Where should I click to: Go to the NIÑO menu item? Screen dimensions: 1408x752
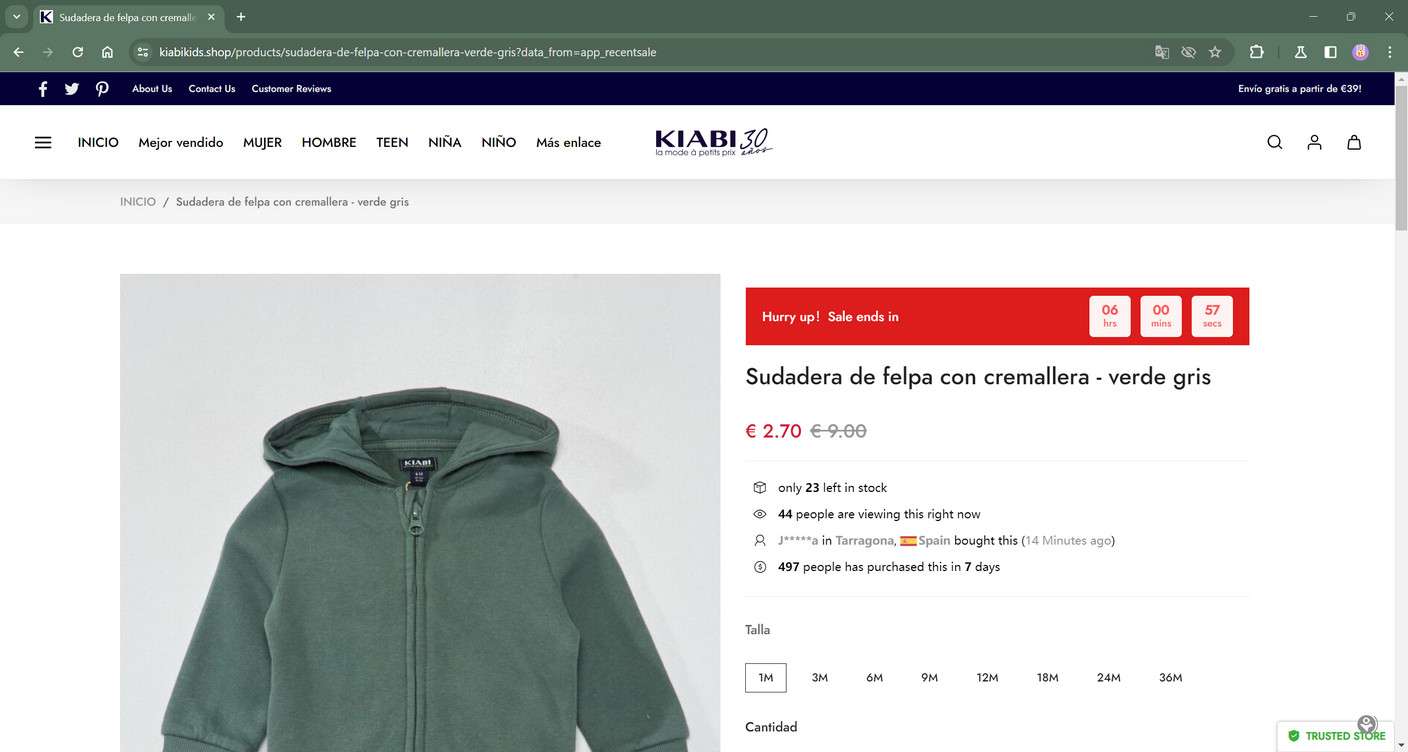[499, 142]
